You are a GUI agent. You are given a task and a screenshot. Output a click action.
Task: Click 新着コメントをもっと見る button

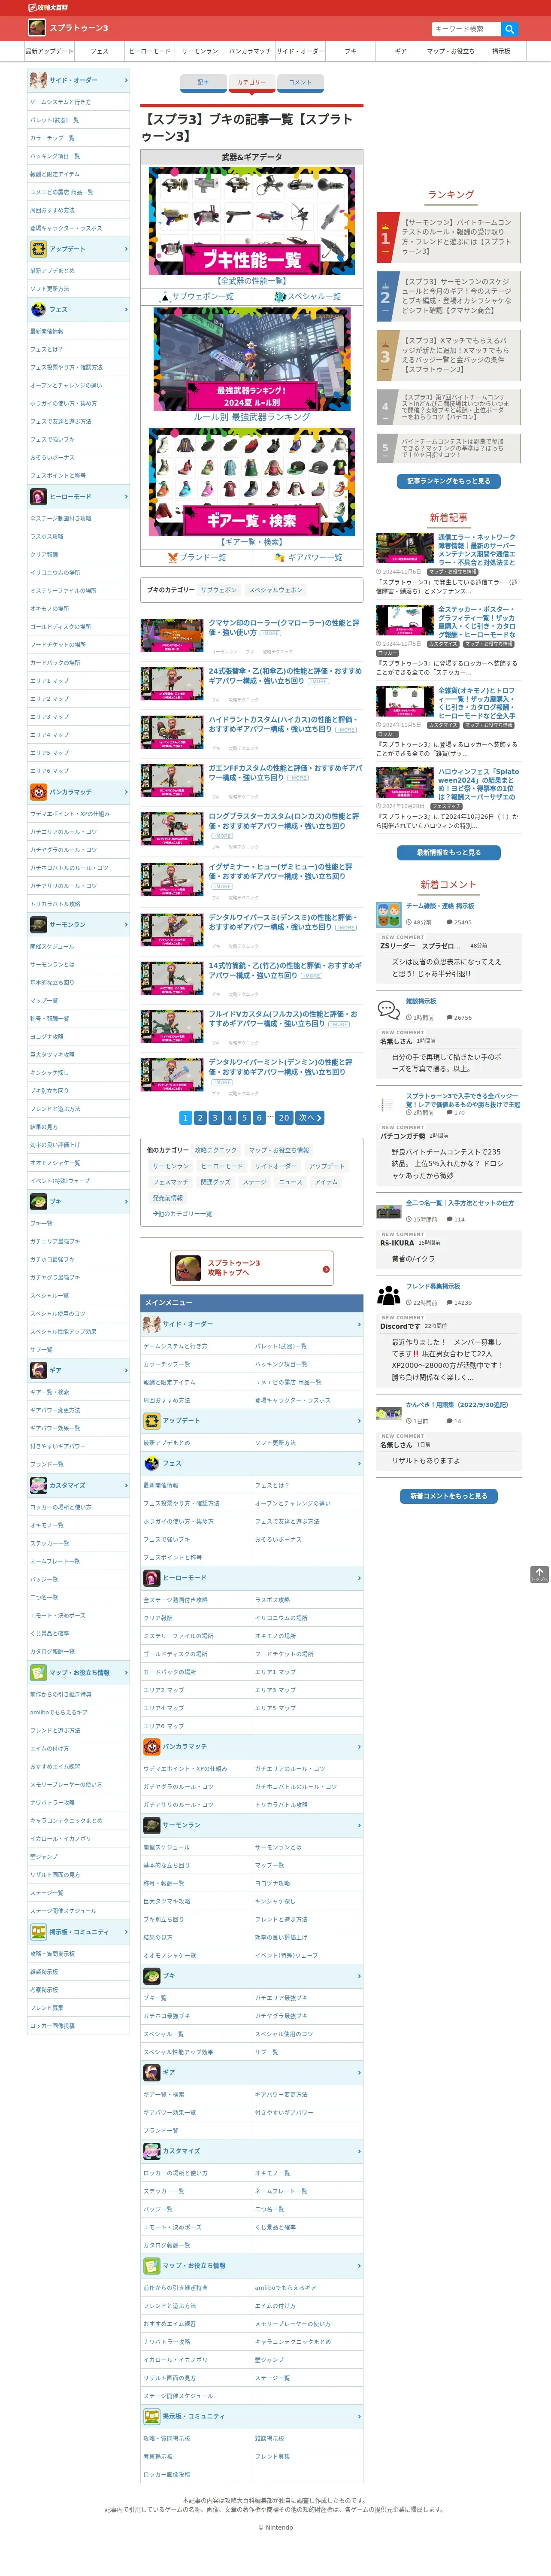tap(449, 1496)
